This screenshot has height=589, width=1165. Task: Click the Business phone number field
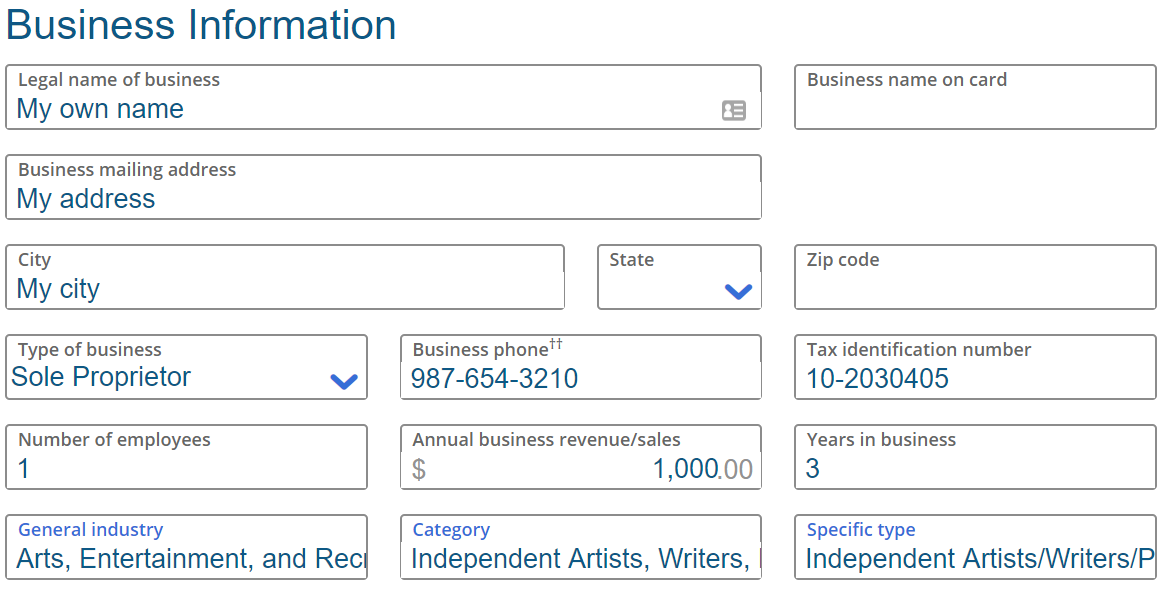point(580,378)
